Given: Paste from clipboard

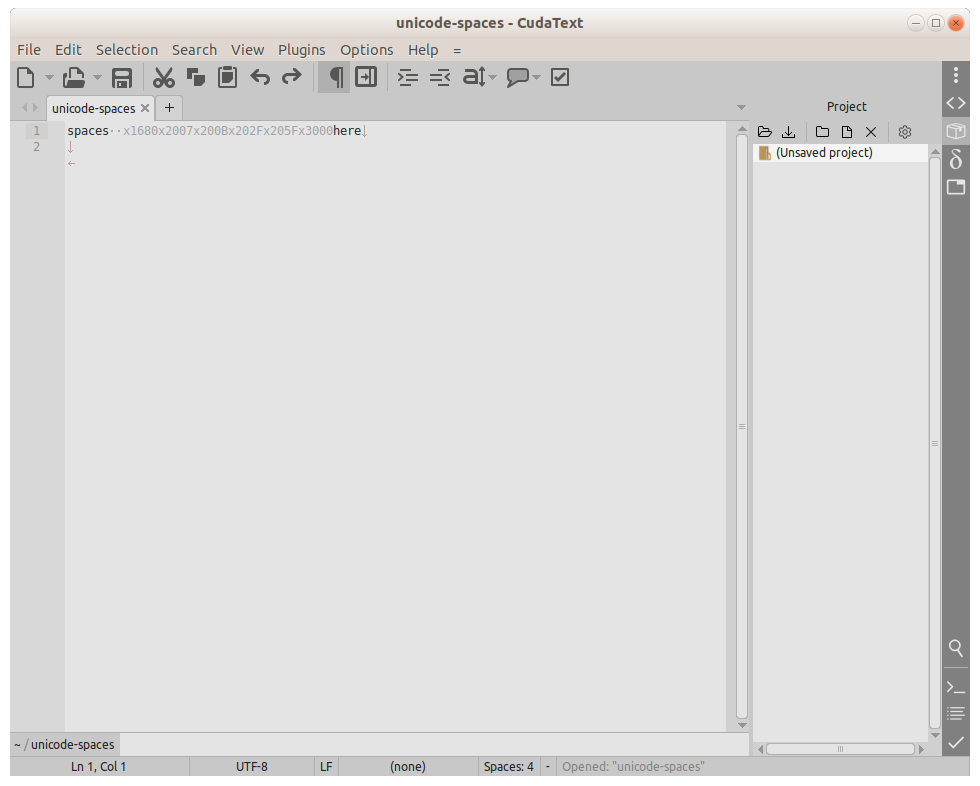Looking at the screenshot, I should [x=227, y=77].
